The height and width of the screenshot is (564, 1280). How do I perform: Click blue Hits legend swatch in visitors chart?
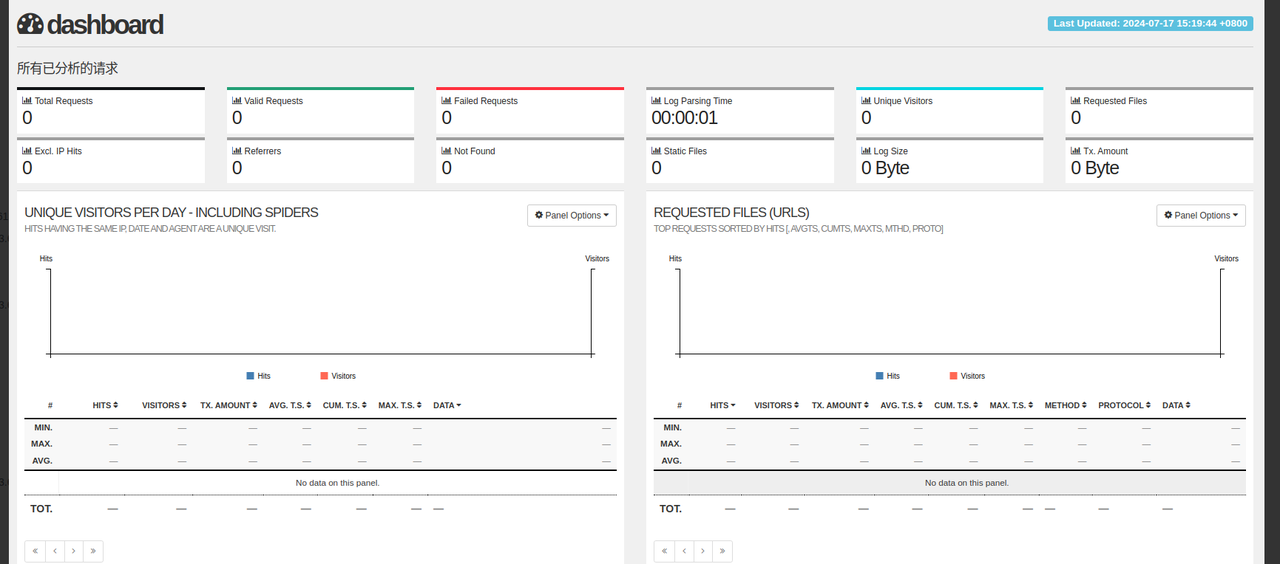click(x=251, y=376)
